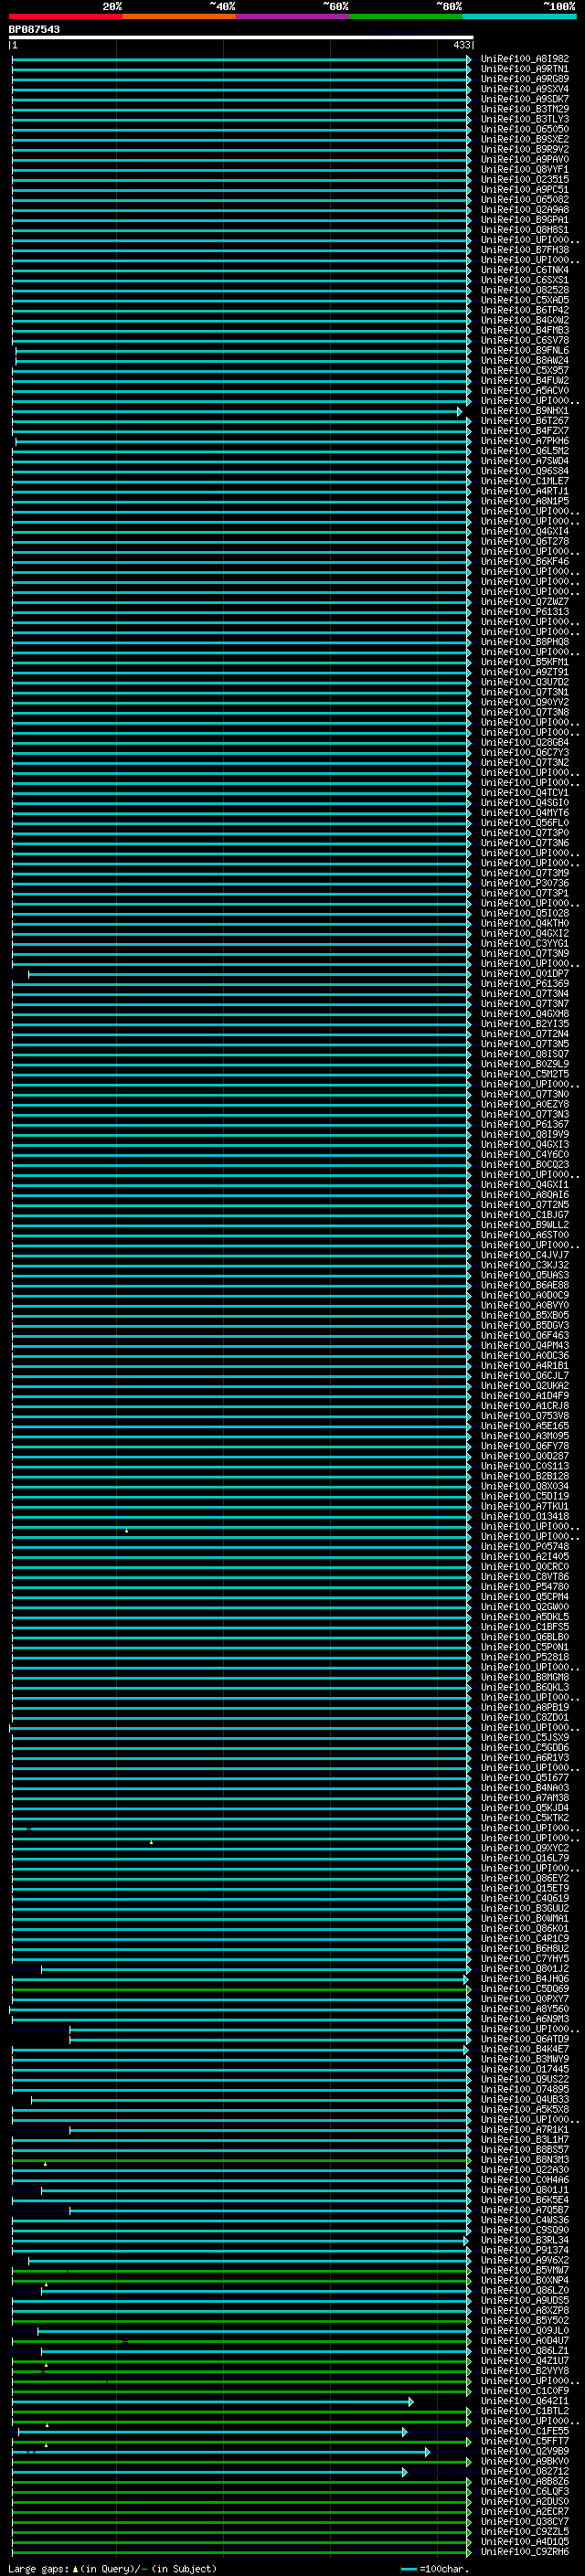Click the green ~80% identity color bar

click(406, 16)
